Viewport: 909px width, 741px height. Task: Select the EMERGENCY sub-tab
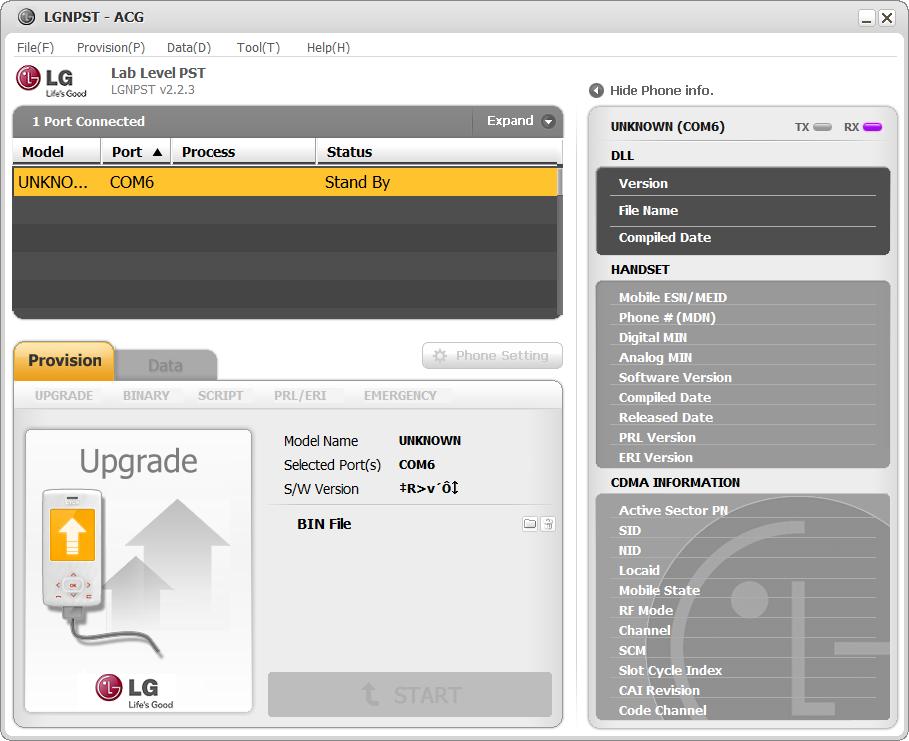tap(400, 395)
